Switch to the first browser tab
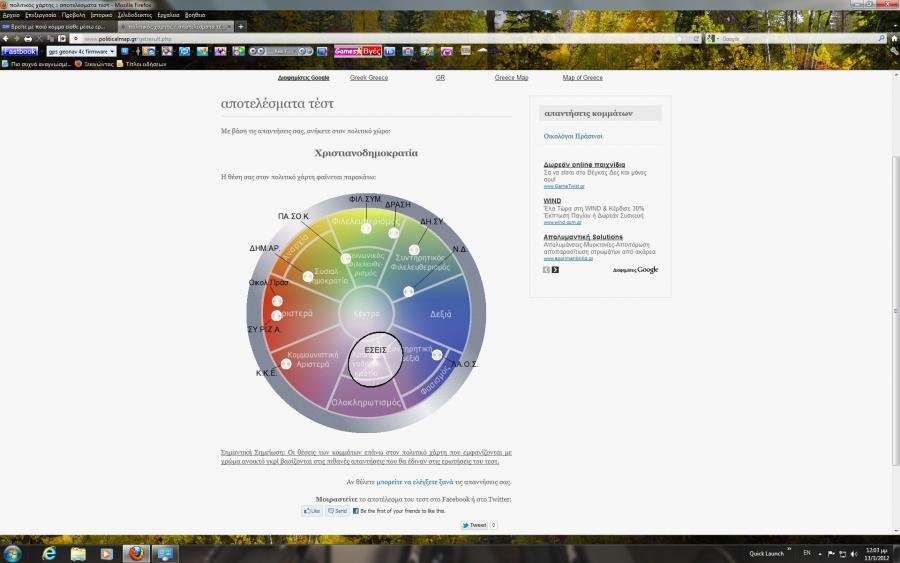 point(57,26)
